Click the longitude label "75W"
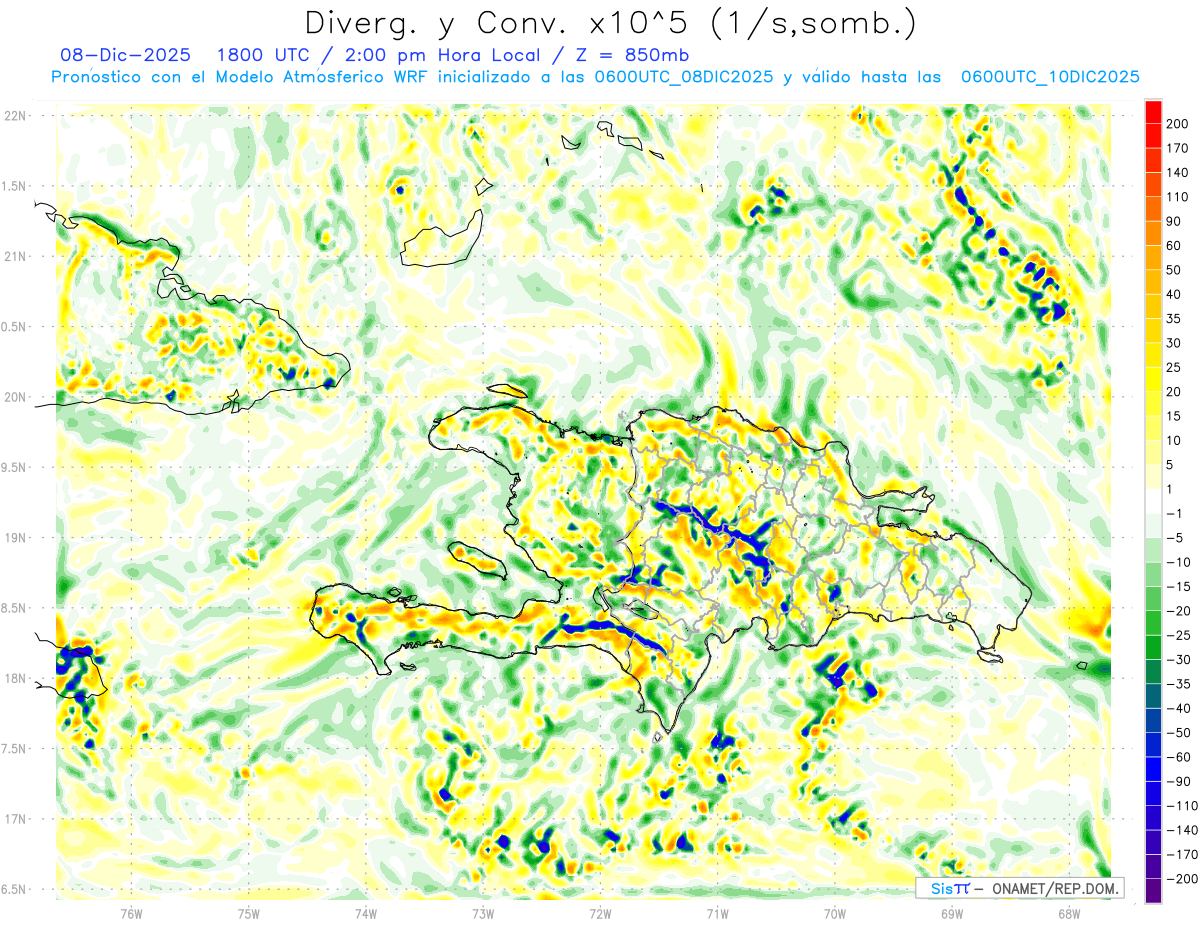 (x=249, y=912)
